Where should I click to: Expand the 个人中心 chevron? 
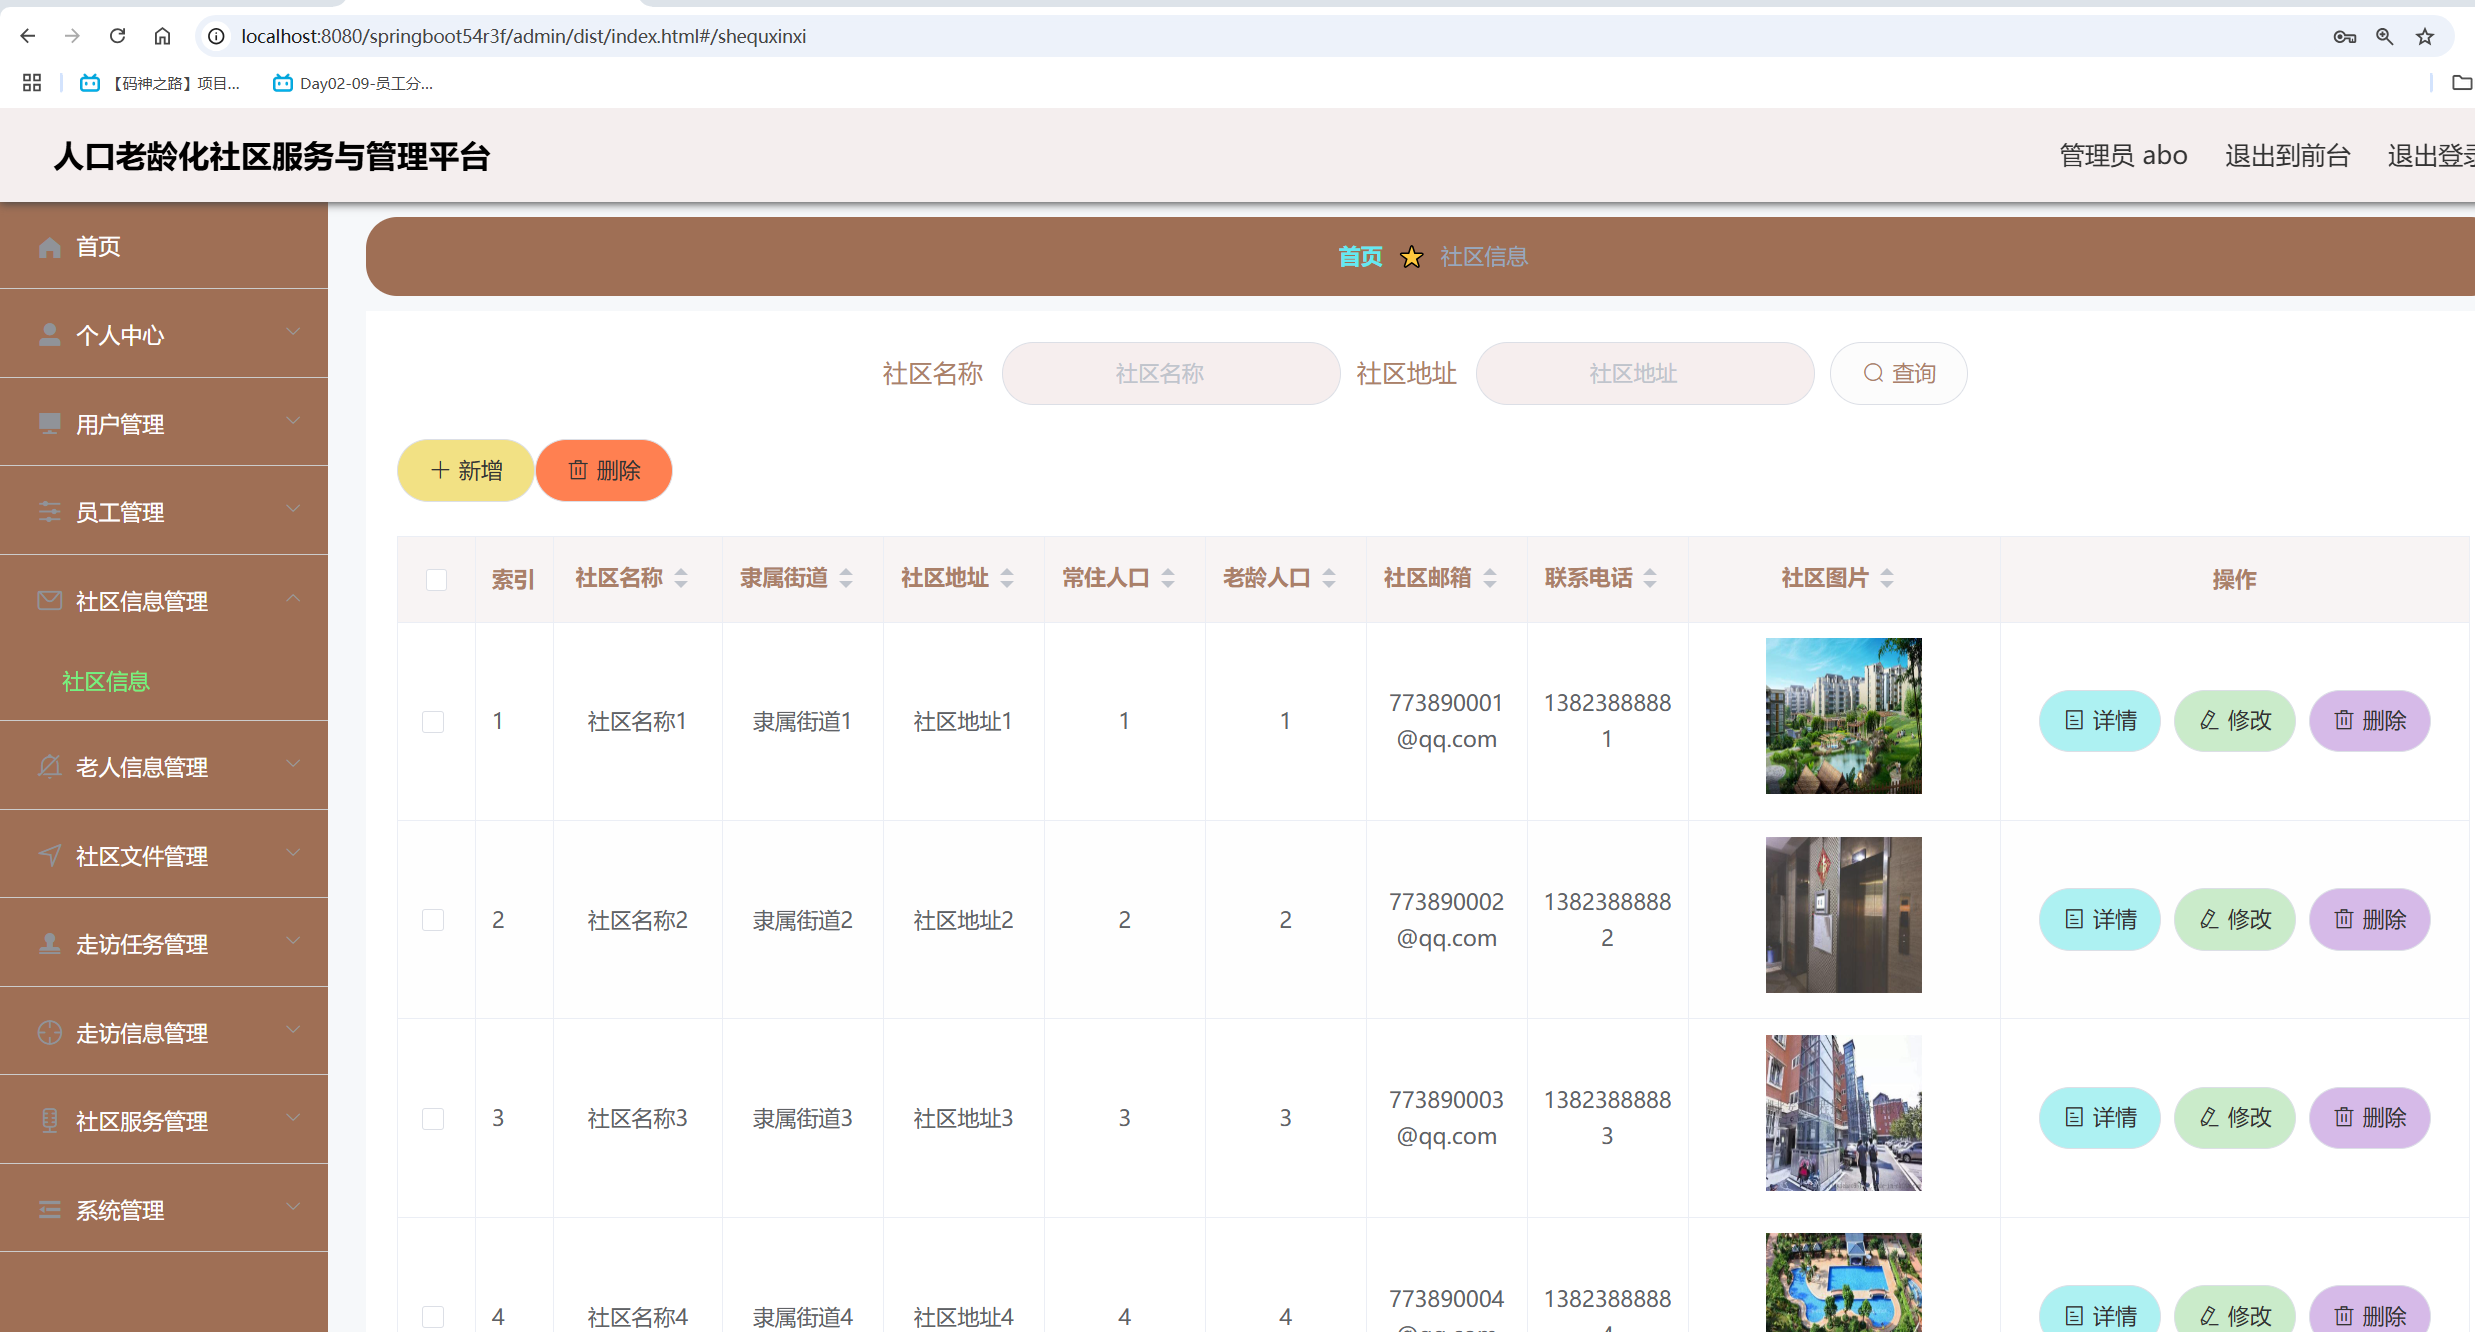pos(293,332)
